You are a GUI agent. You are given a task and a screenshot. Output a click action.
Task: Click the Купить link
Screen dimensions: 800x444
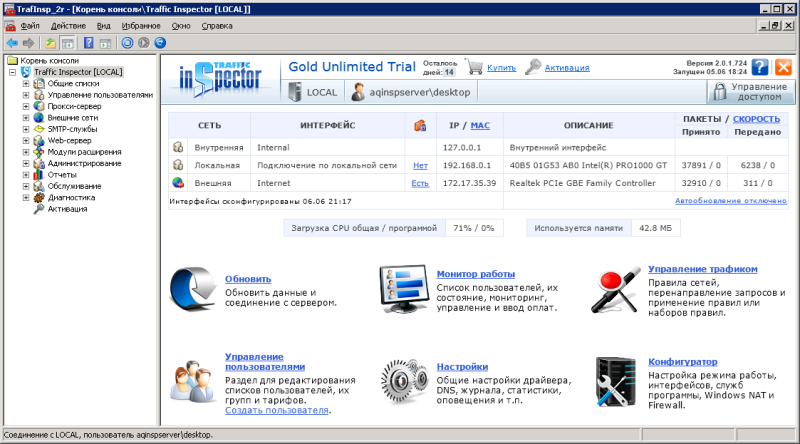(x=502, y=68)
